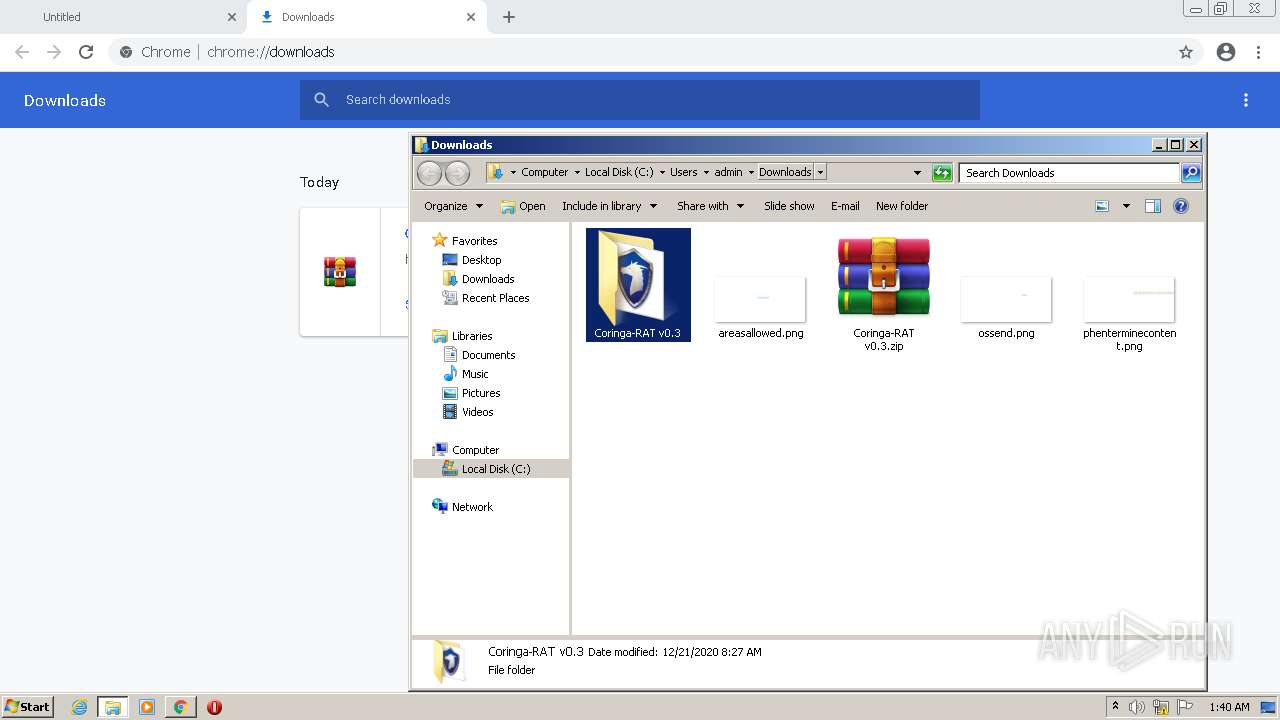Click the admin breadcrumb segment
1280x720 pixels.
[728, 172]
